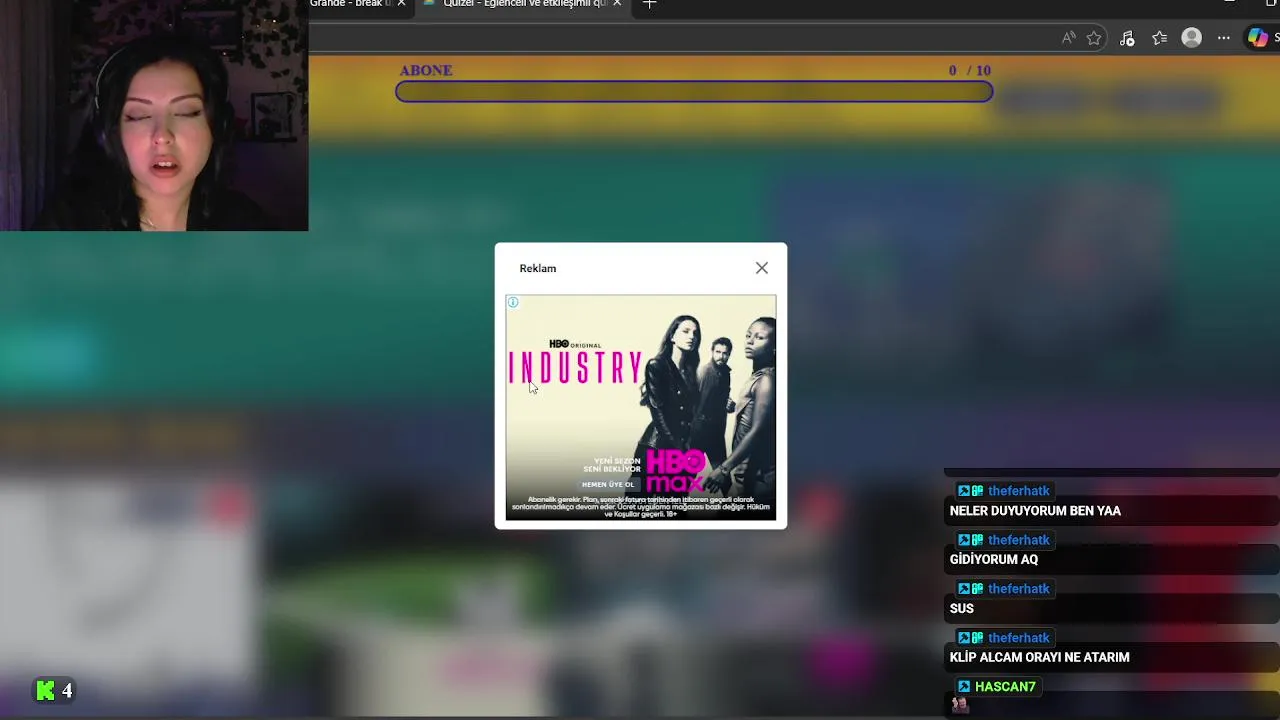Viewport: 1280px width, 720px height.
Task: Open the Favorites list icon
Action: coord(1159,38)
